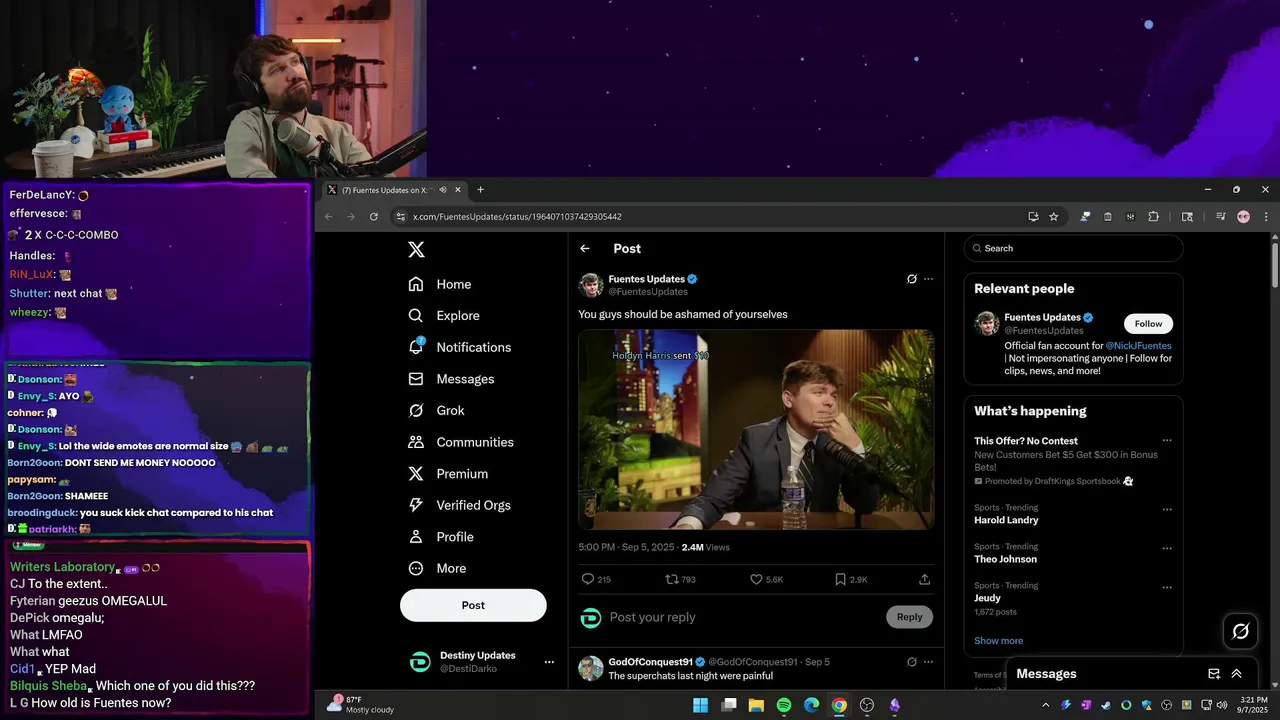Open Profile in the sidebar
The width and height of the screenshot is (1280, 720).
[x=441, y=537]
